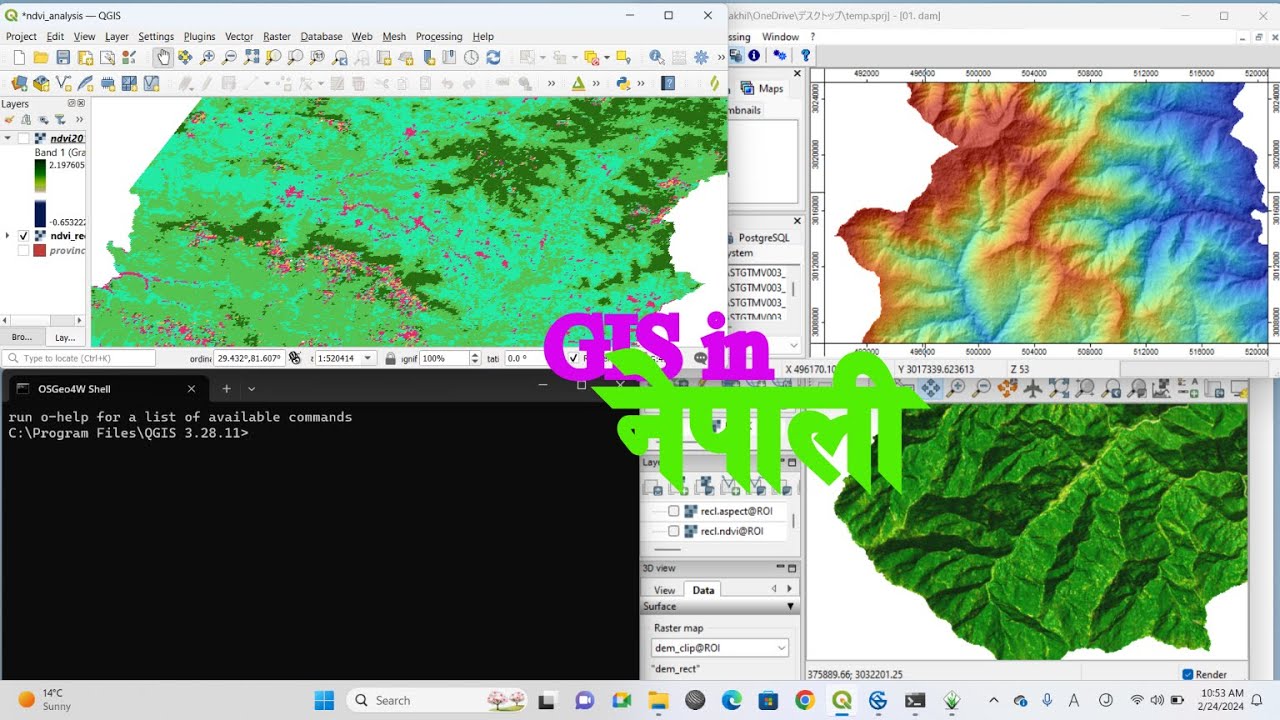Select the Zoom Out magnifier in QGIS
Image resolution: width=1280 pixels, height=720 pixels.
229,58
